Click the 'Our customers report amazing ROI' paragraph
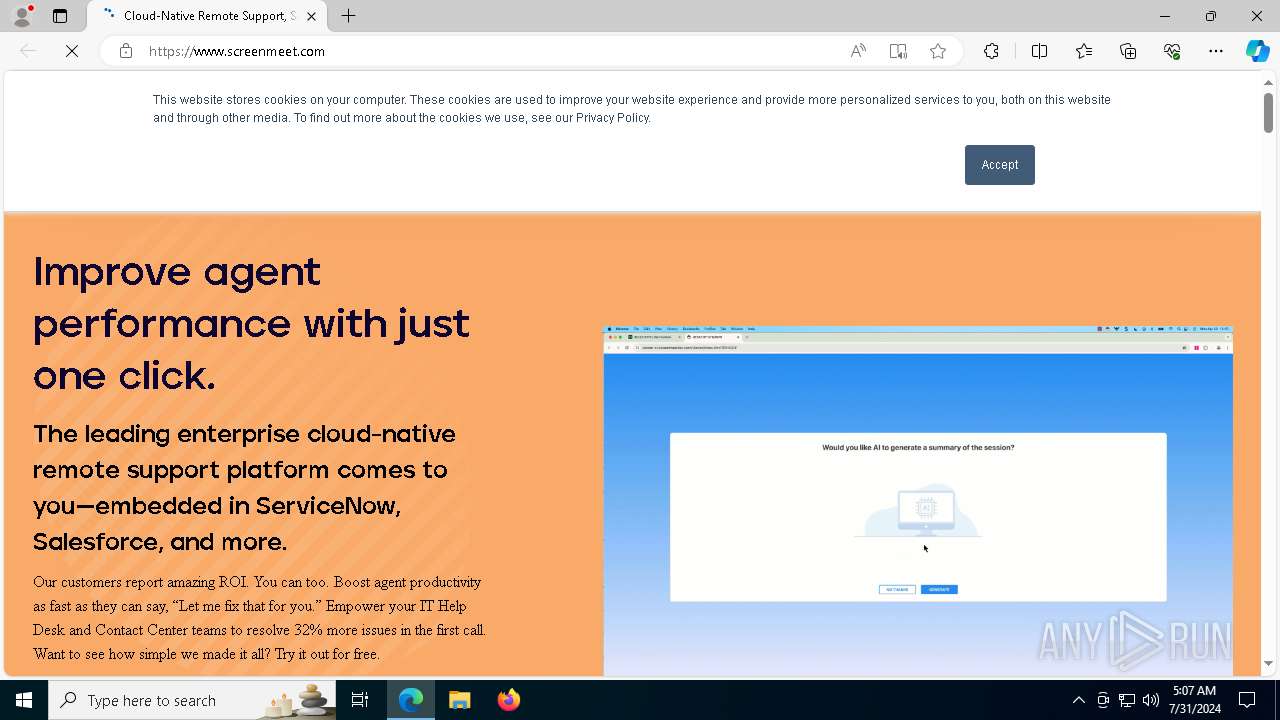This screenshot has width=1280, height=720. 260,618
